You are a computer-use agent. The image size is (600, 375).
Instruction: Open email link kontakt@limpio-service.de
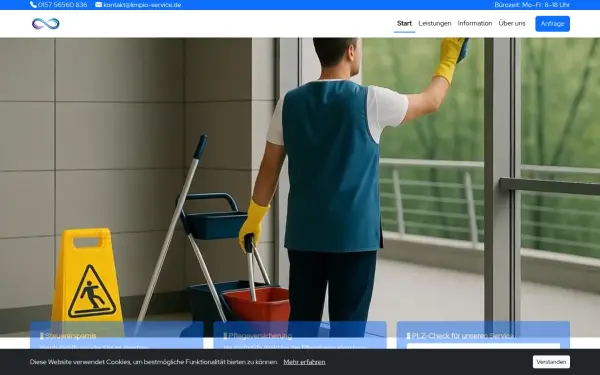click(x=142, y=5)
